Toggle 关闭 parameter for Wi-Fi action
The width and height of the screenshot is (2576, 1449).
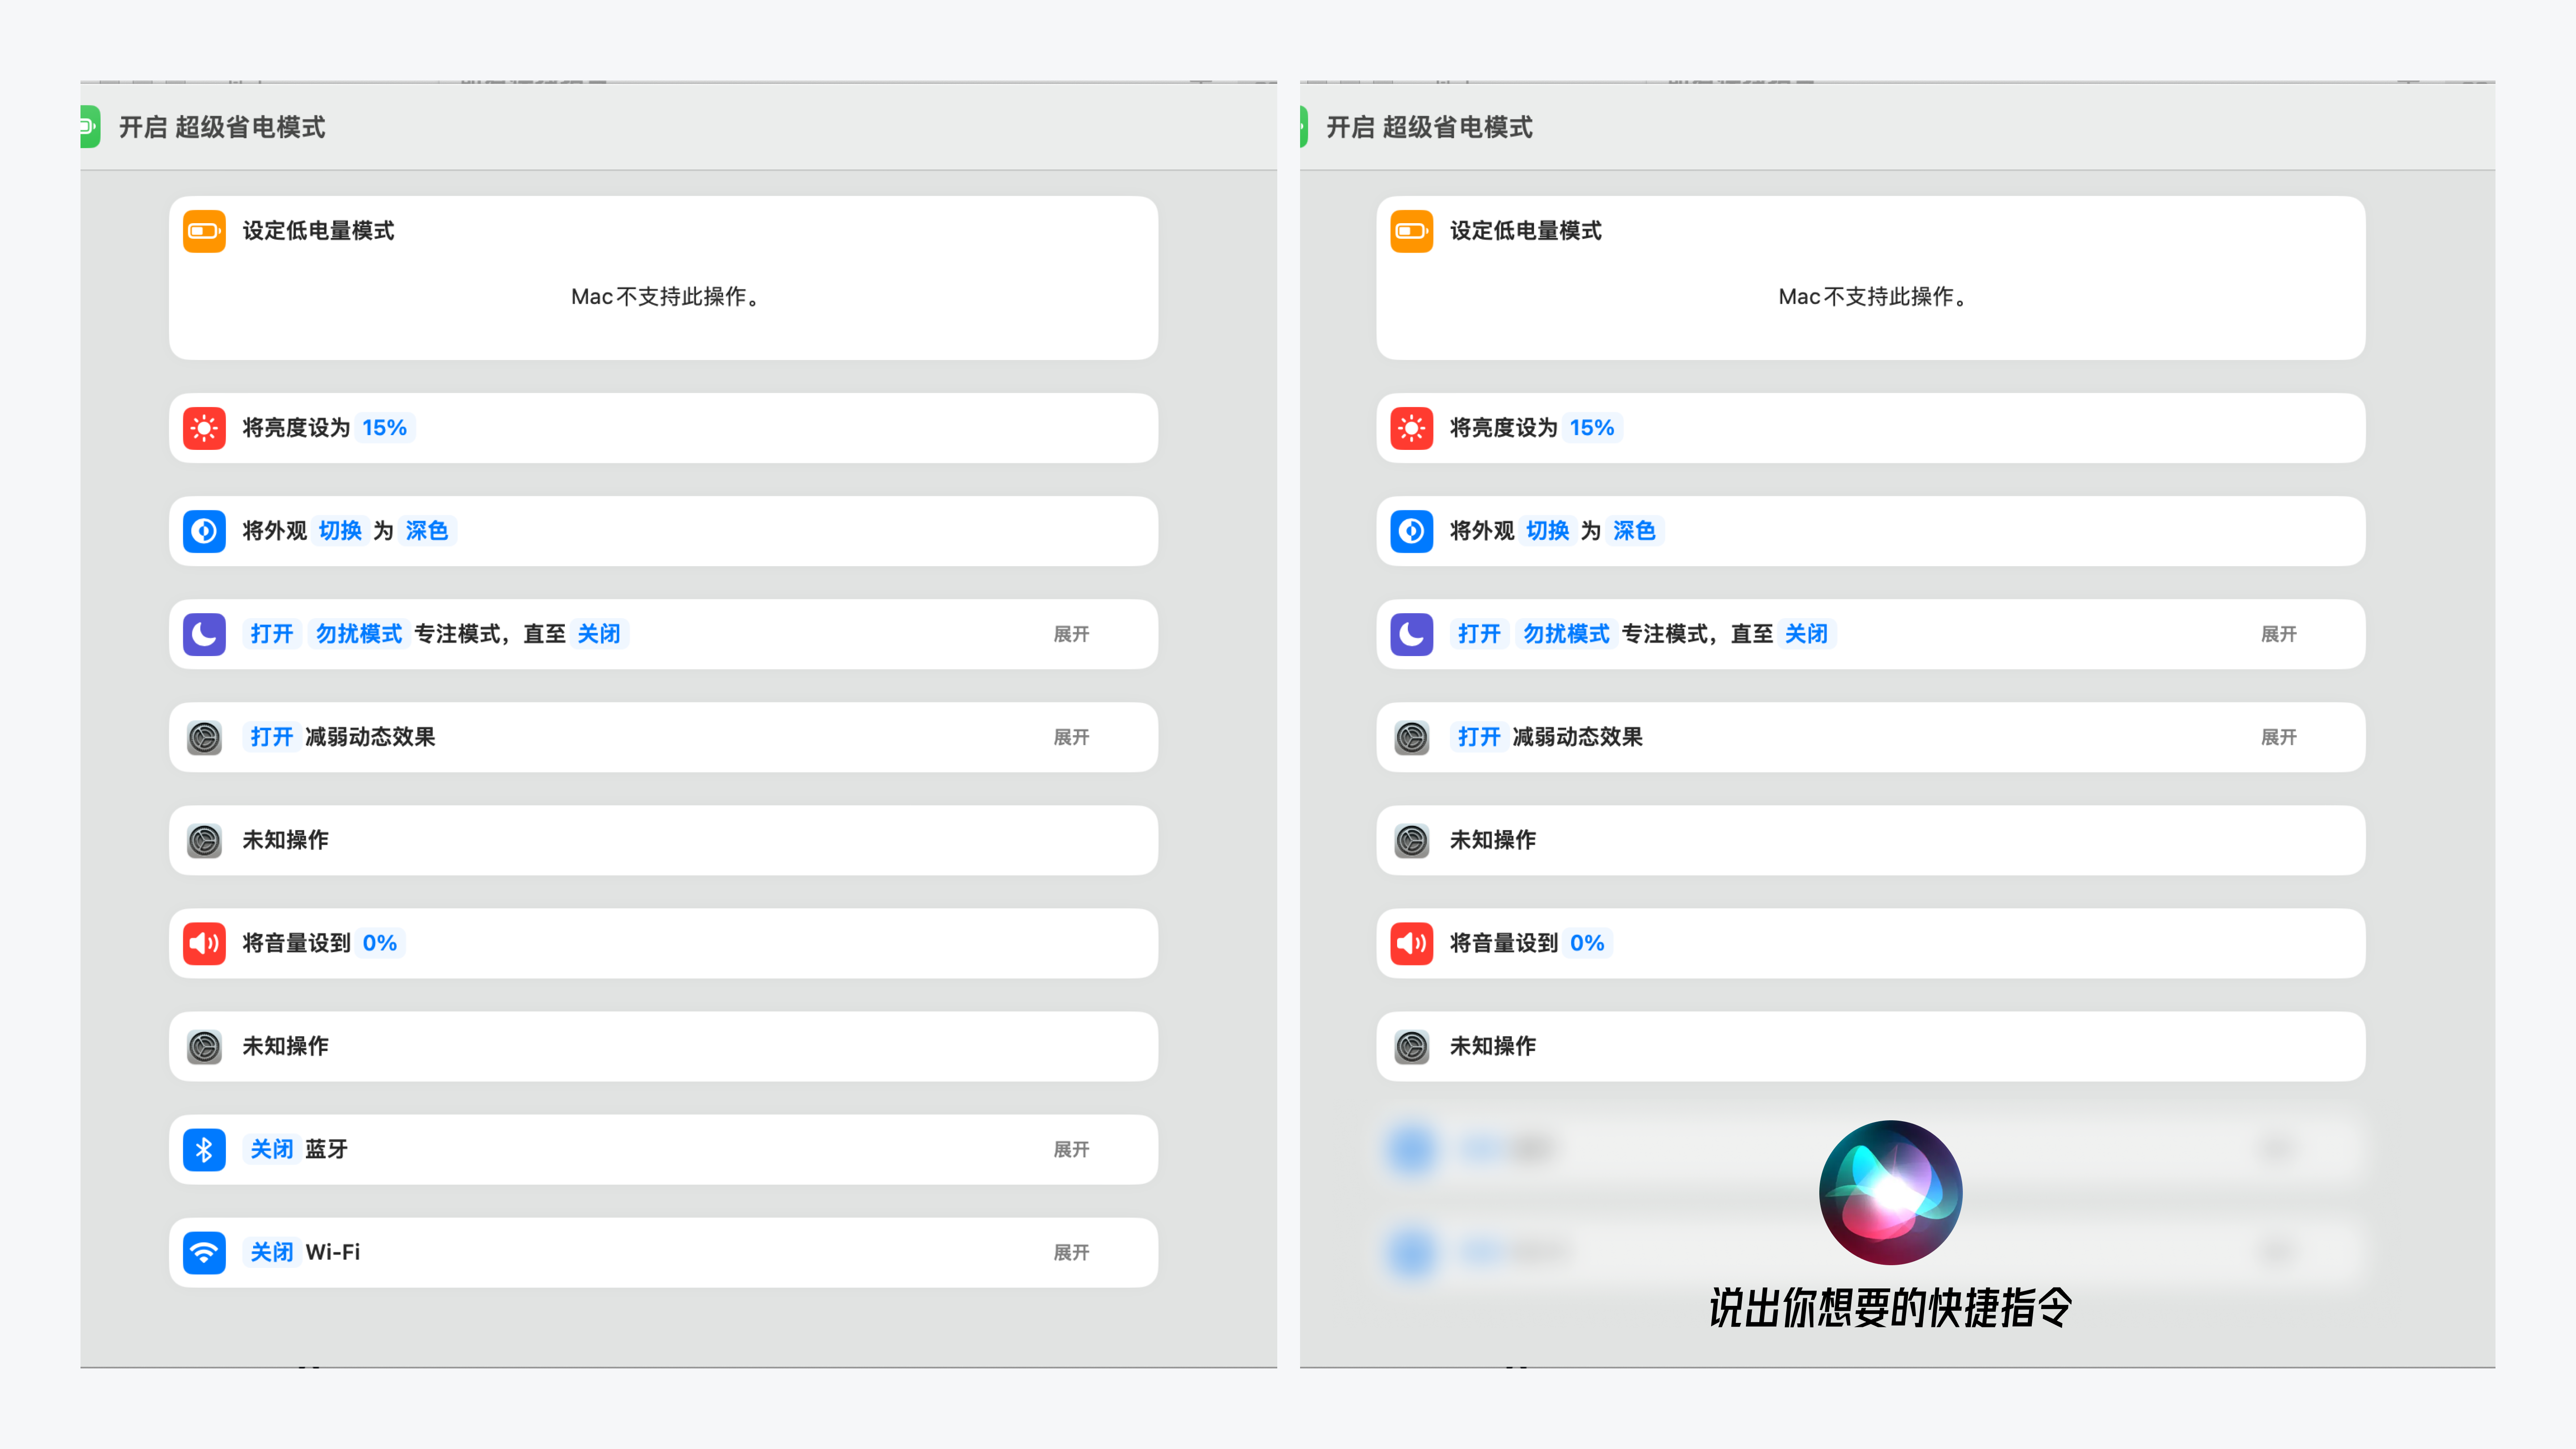tap(271, 1252)
